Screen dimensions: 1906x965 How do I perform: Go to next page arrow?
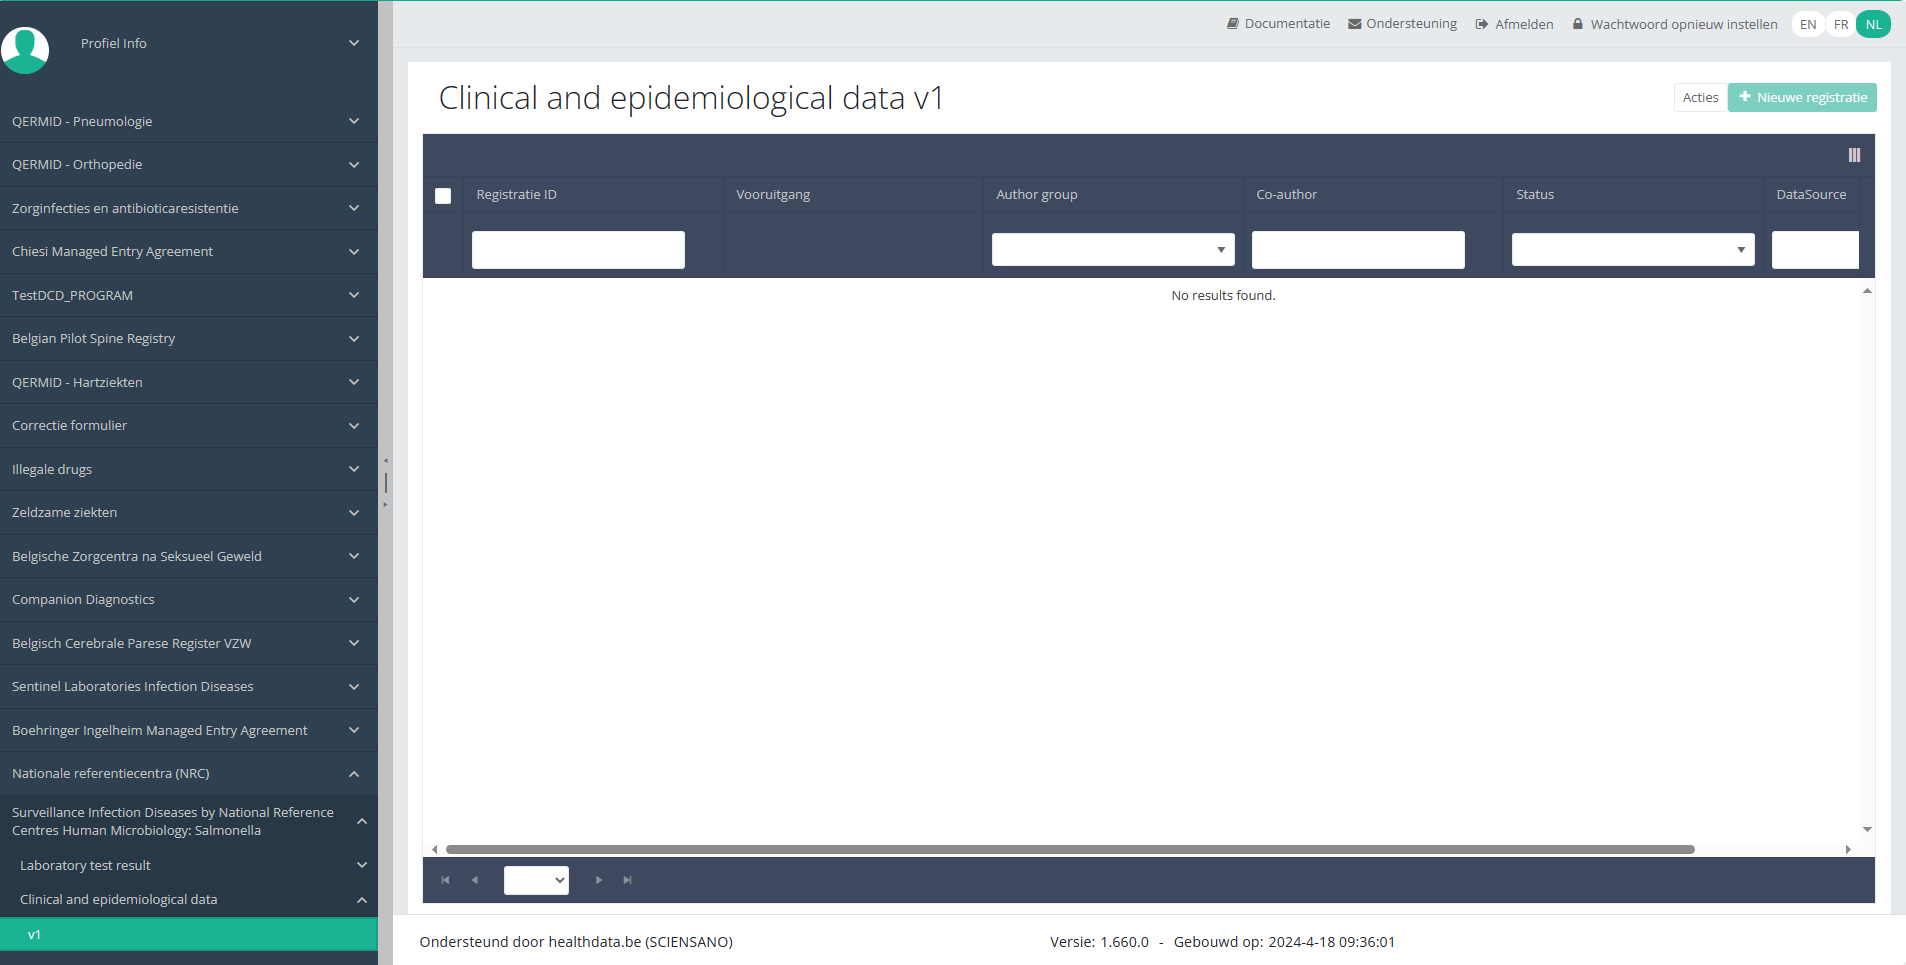tap(599, 880)
